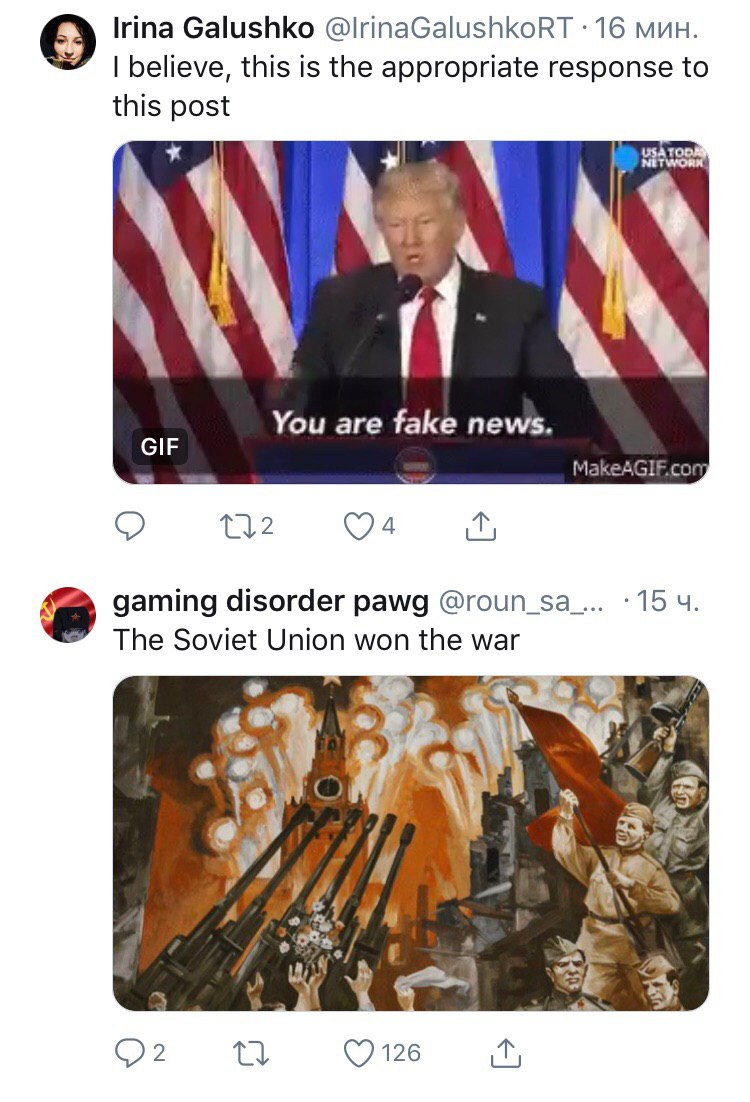
Task: Open gaming disorder pawg name link
Action: (x=271, y=602)
